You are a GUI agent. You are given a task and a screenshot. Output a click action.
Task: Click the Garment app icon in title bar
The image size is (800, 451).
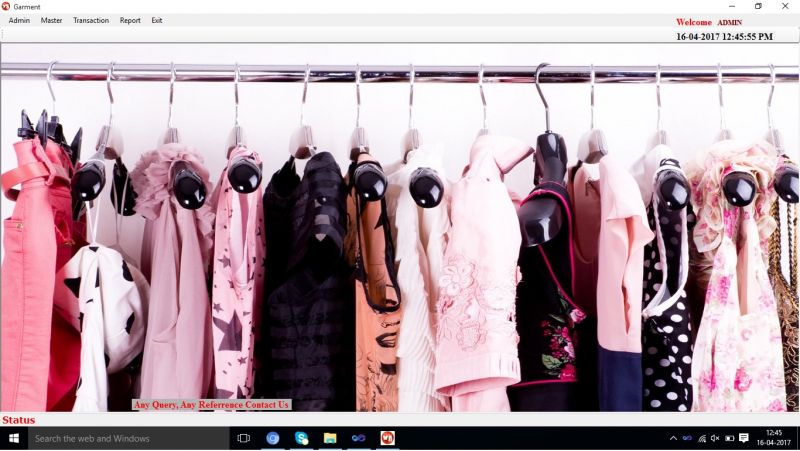pyautogui.click(x=6, y=6)
